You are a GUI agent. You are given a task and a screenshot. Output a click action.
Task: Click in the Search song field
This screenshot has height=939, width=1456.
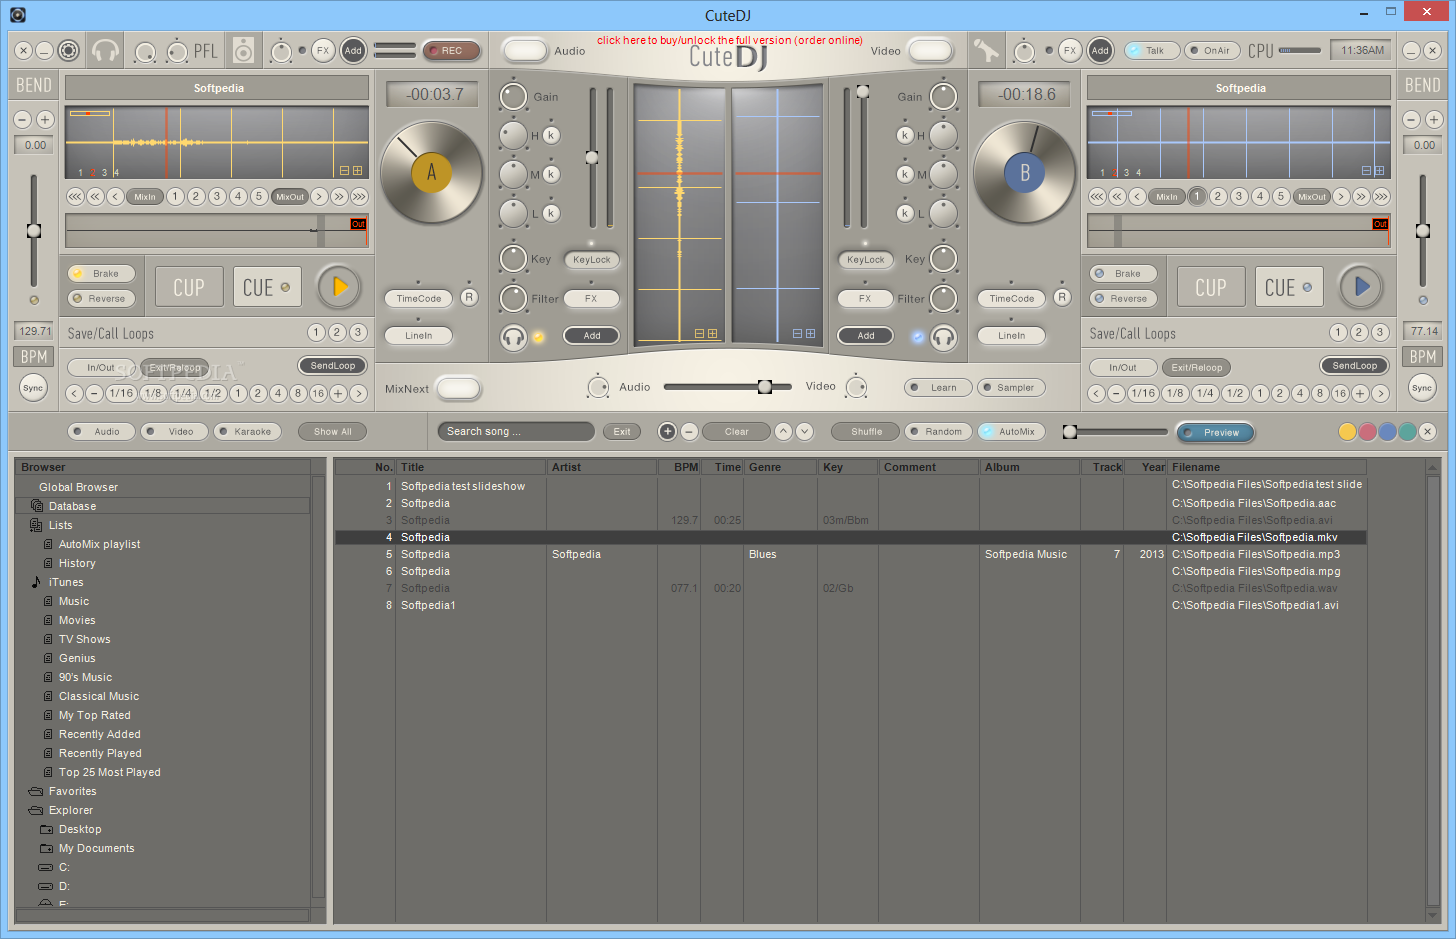[516, 432]
